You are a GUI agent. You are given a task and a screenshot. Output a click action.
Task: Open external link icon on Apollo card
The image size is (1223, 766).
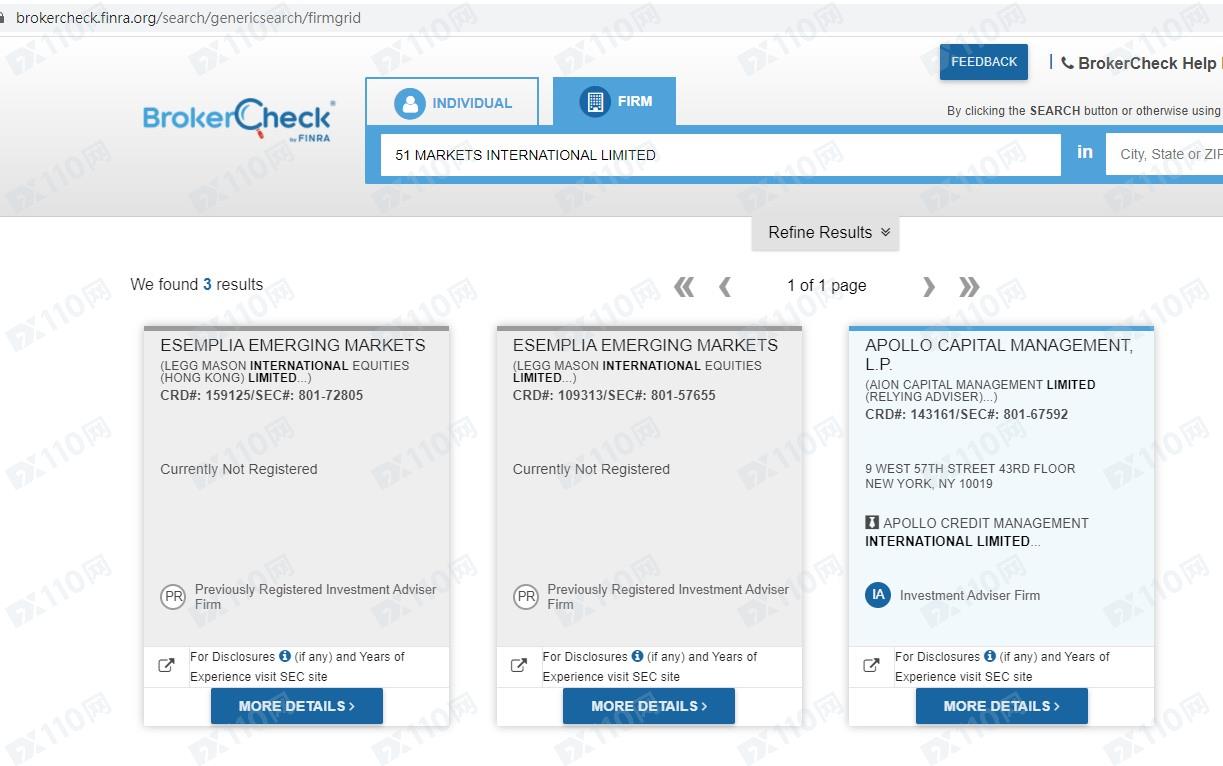pyautogui.click(x=871, y=665)
